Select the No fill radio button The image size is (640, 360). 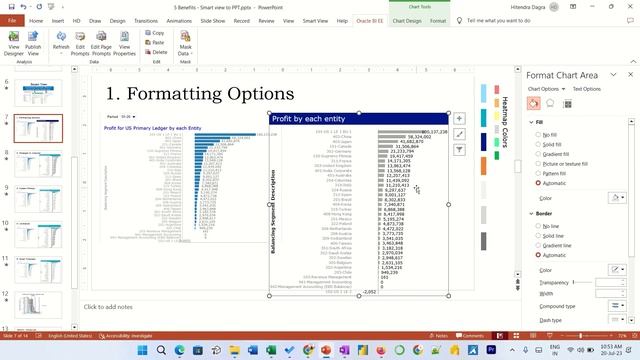coord(538,135)
